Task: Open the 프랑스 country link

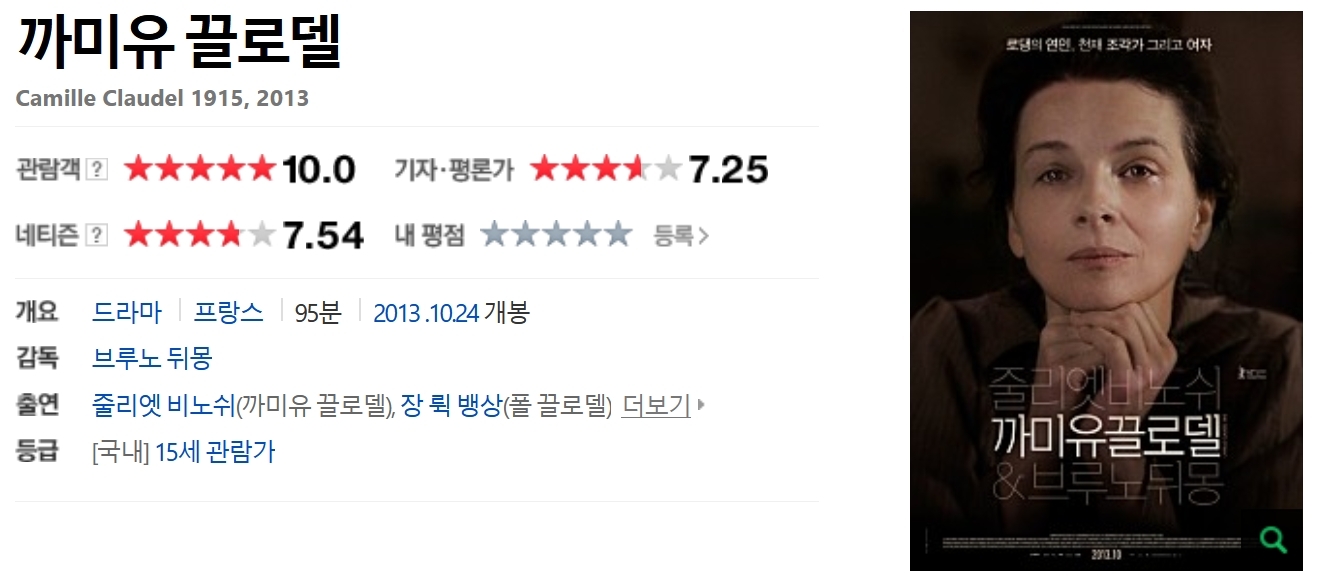Action: pos(229,312)
